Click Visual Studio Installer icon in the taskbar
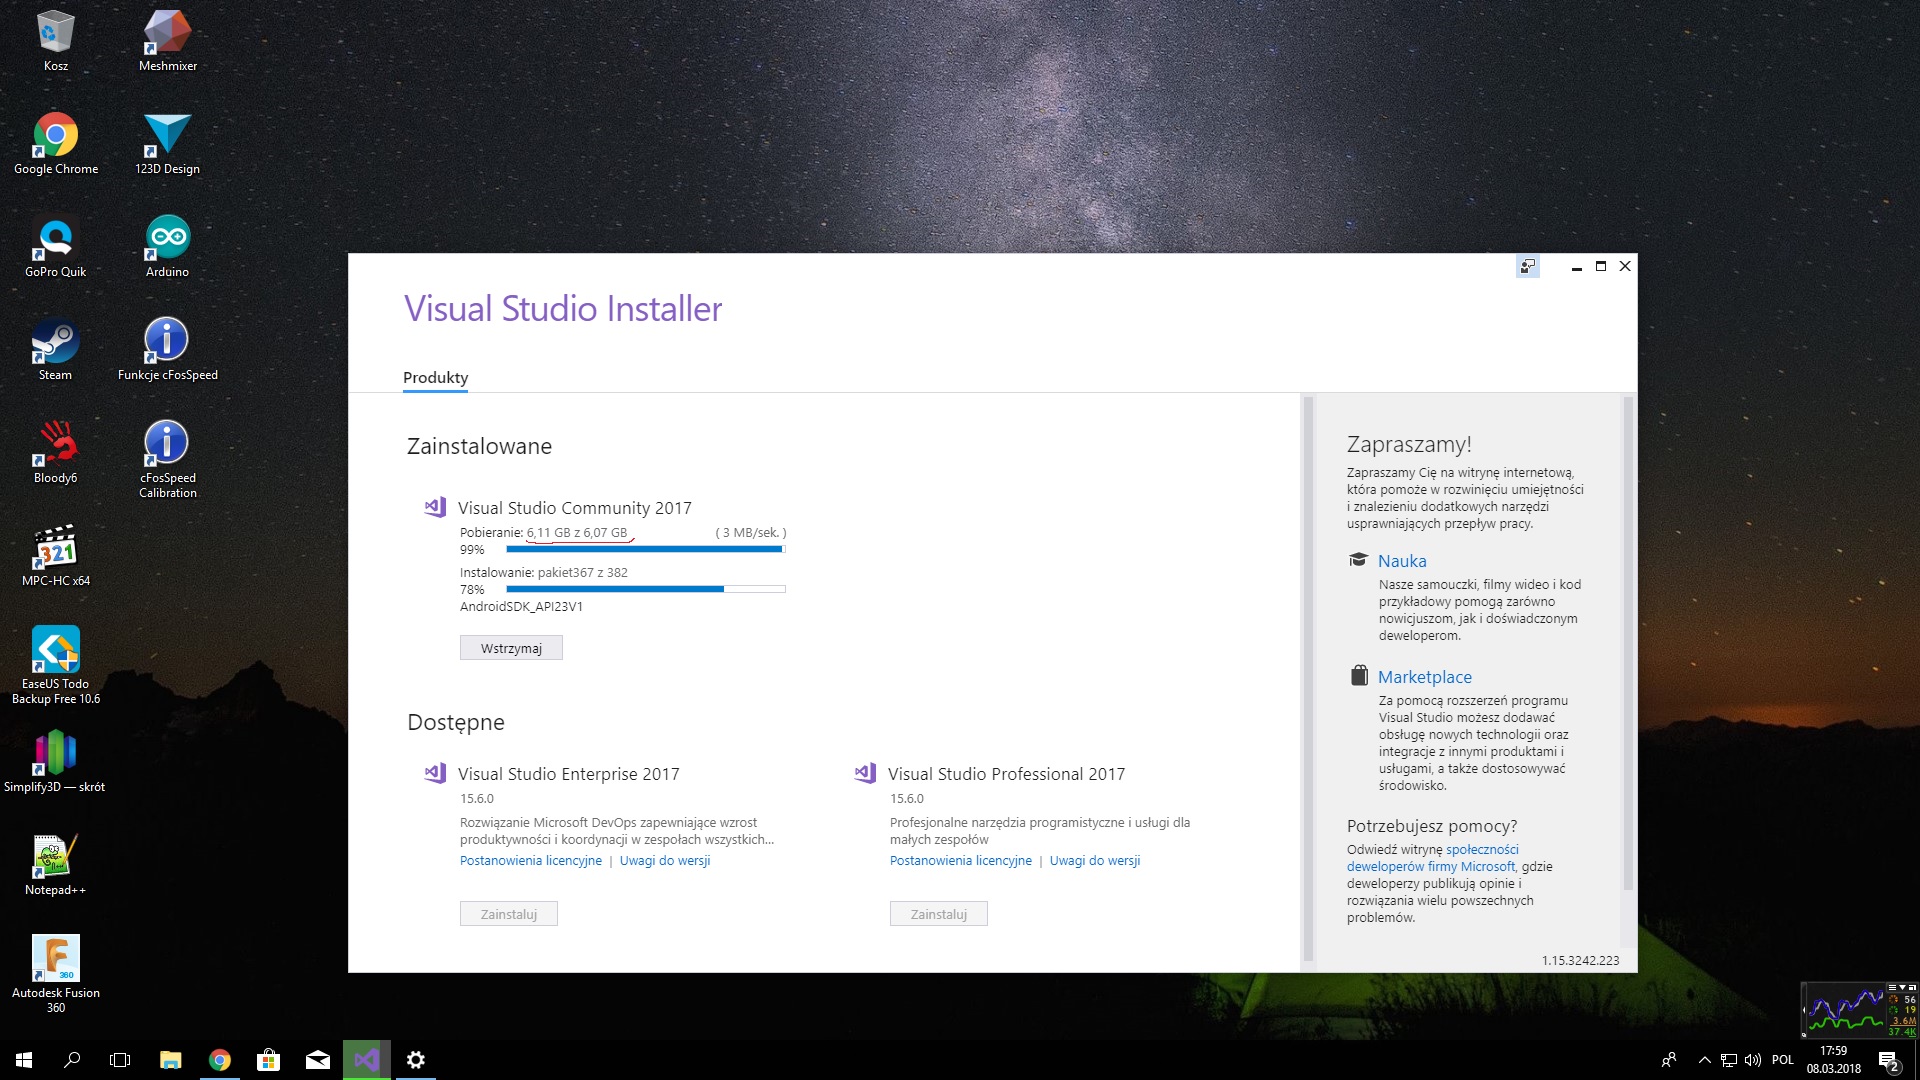The height and width of the screenshot is (1080, 1920). (367, 1060)
